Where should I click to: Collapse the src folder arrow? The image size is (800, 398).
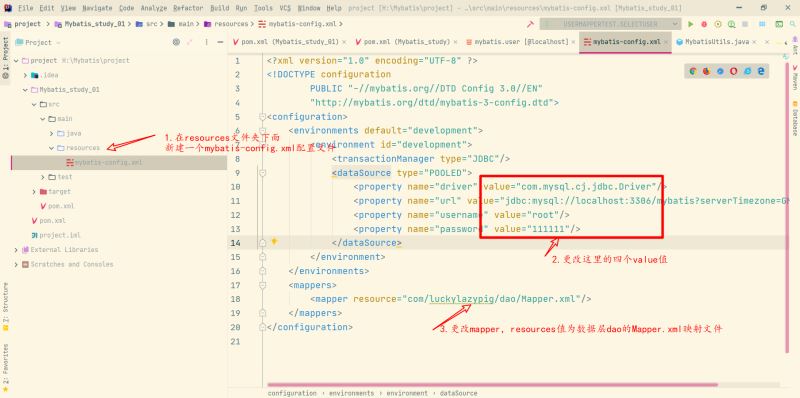[34, 105]
